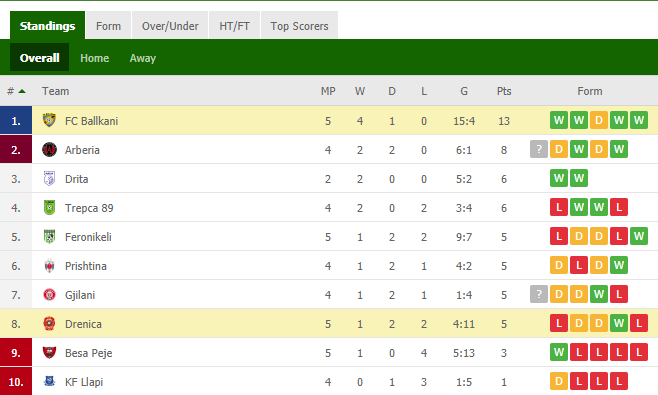Open the Feronikeli team name link
This screenshot has height=395, width=658.
point(88,237)
